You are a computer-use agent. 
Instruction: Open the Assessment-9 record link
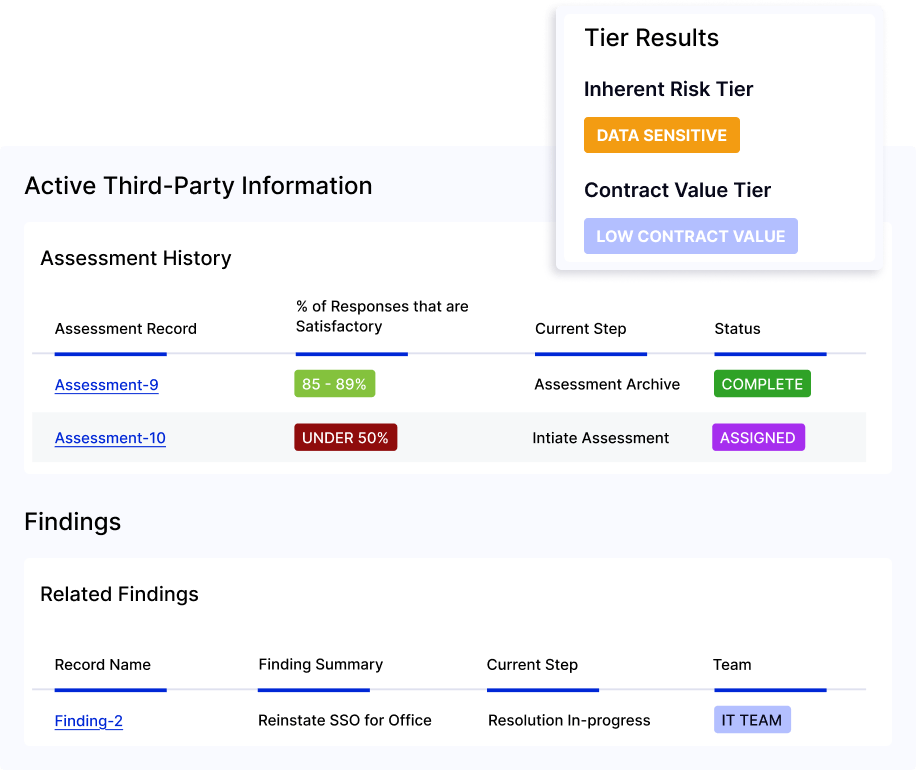[106, 384]
